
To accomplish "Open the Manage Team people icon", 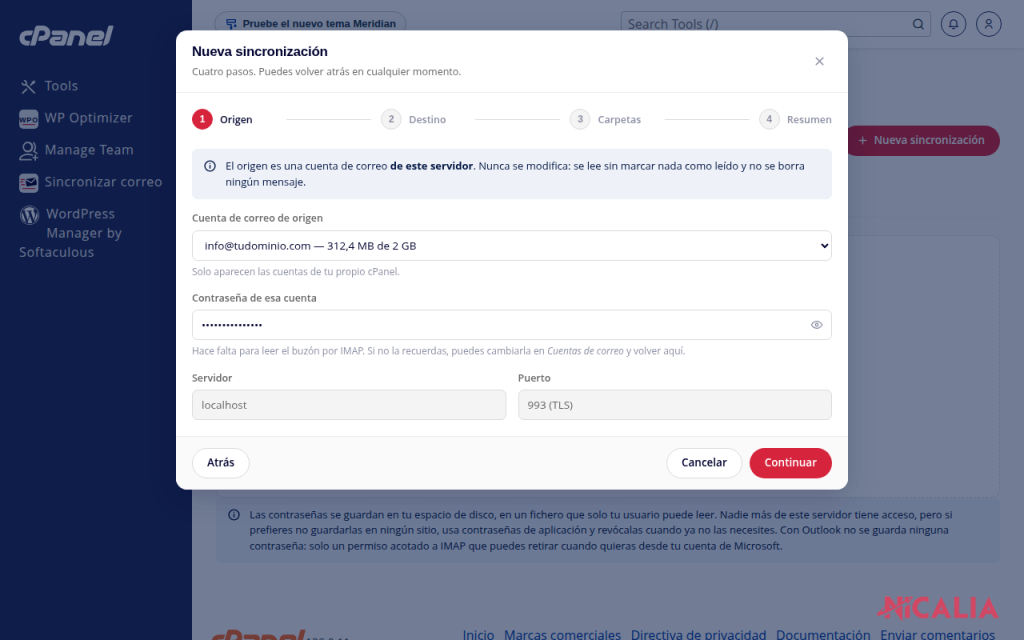I will [28, 151].
